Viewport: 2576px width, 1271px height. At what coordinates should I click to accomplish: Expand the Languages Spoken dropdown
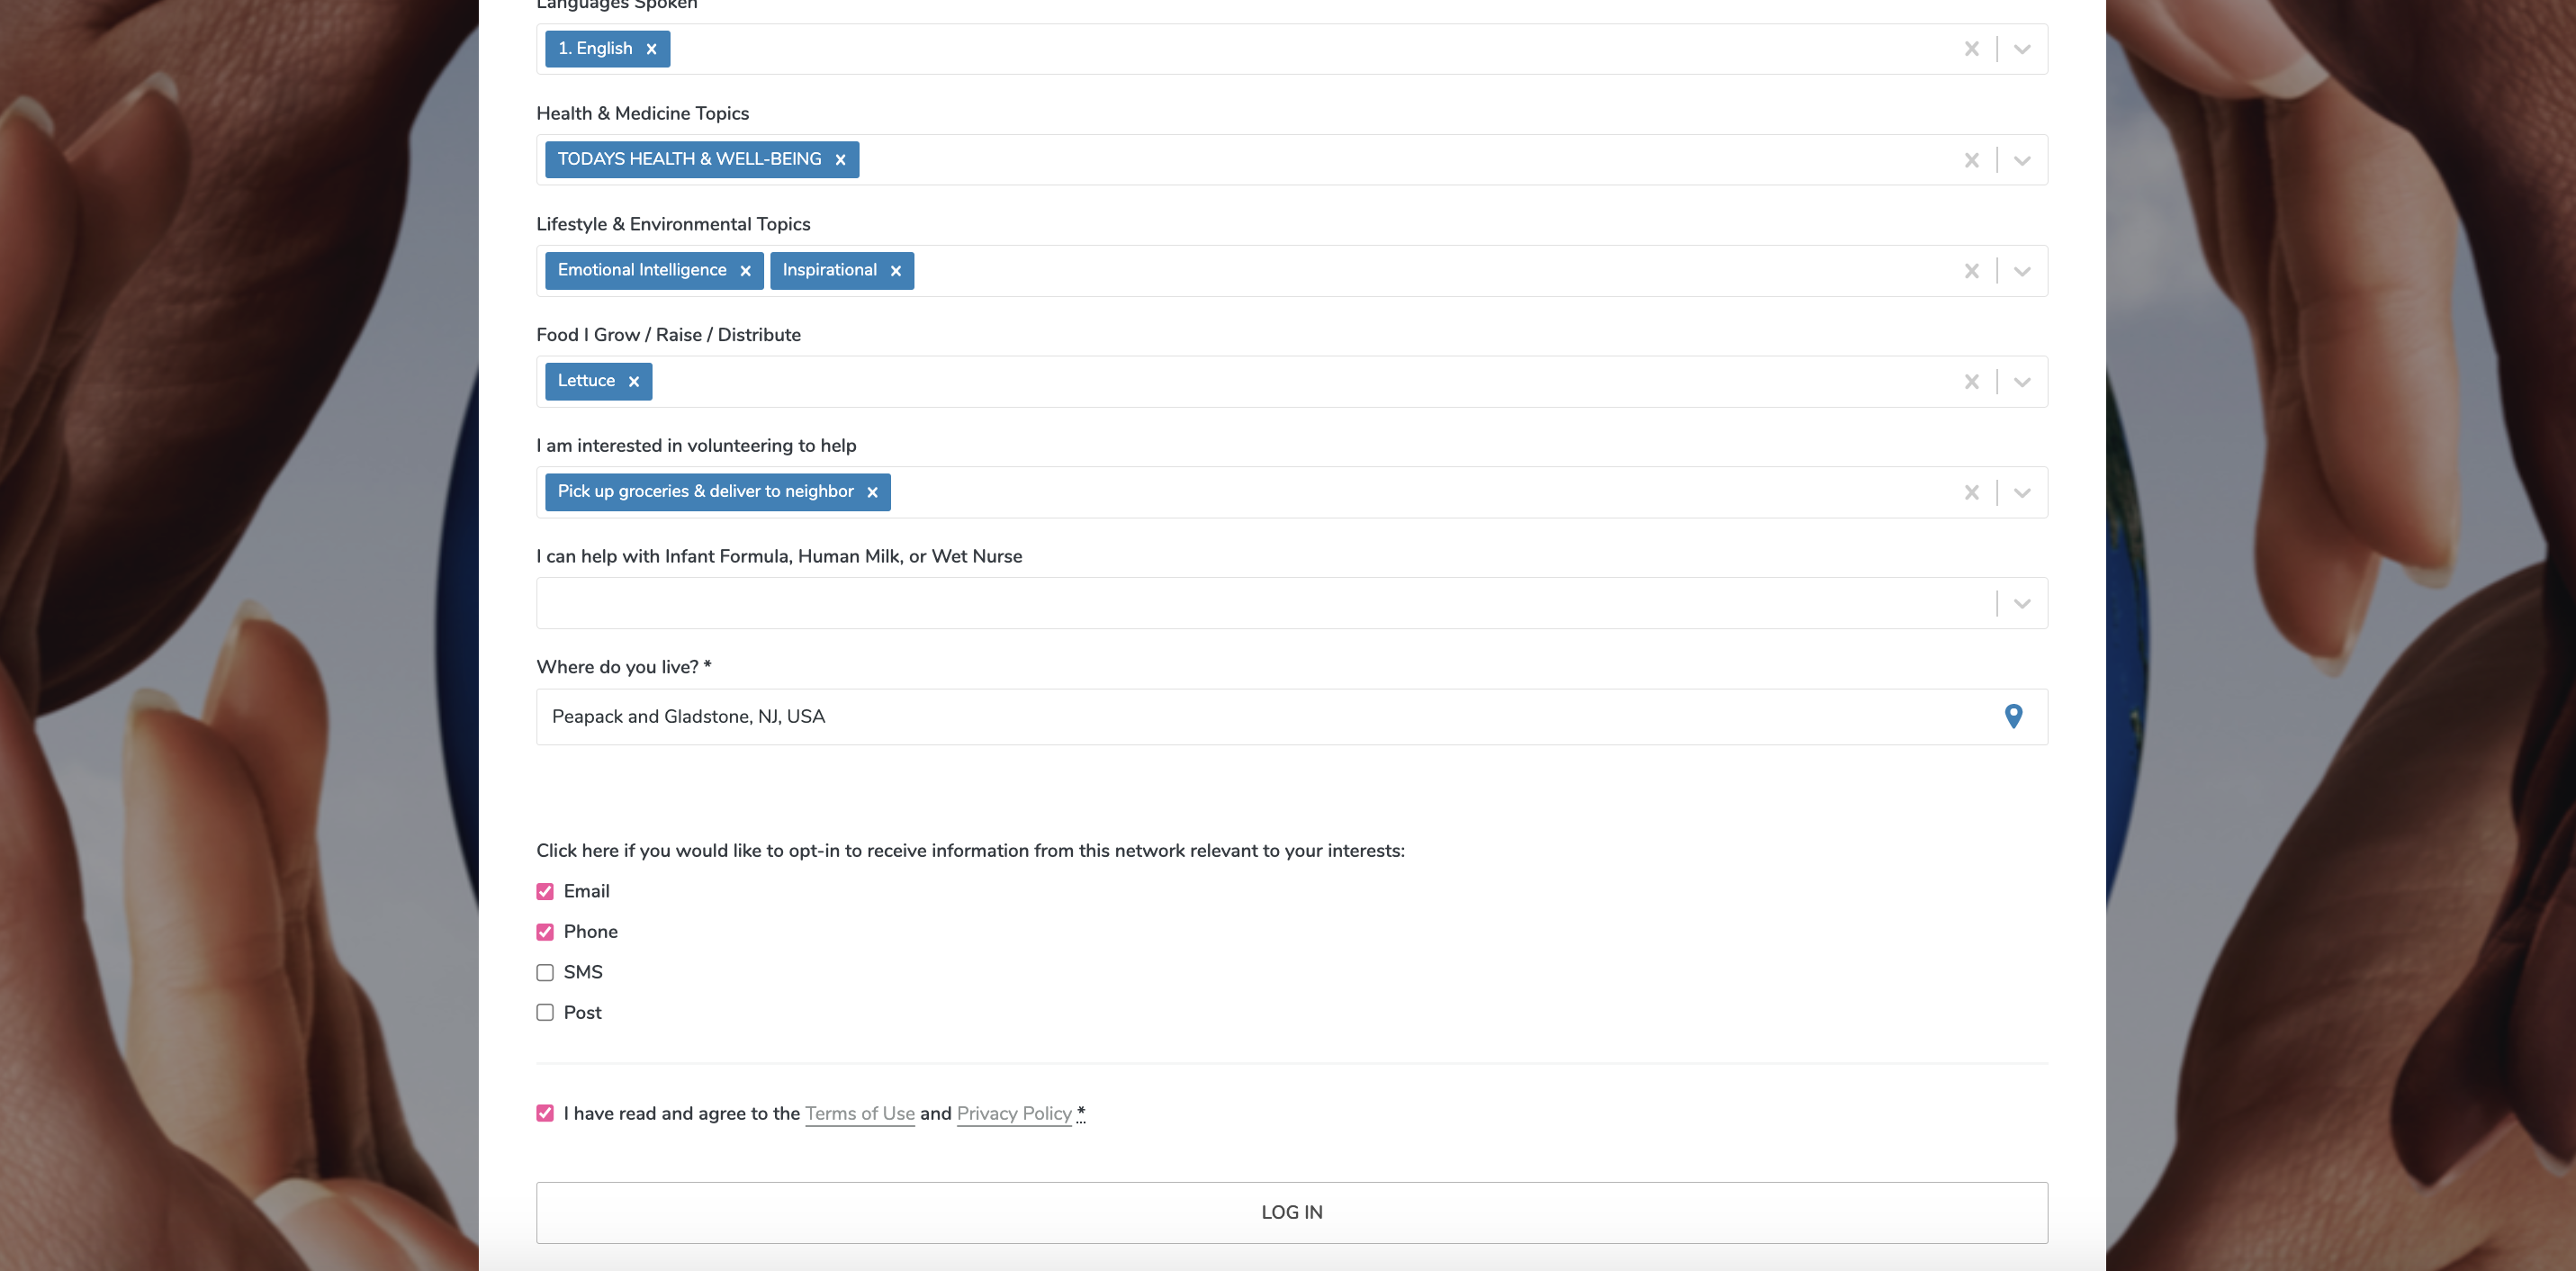(x=2022, y=49)
